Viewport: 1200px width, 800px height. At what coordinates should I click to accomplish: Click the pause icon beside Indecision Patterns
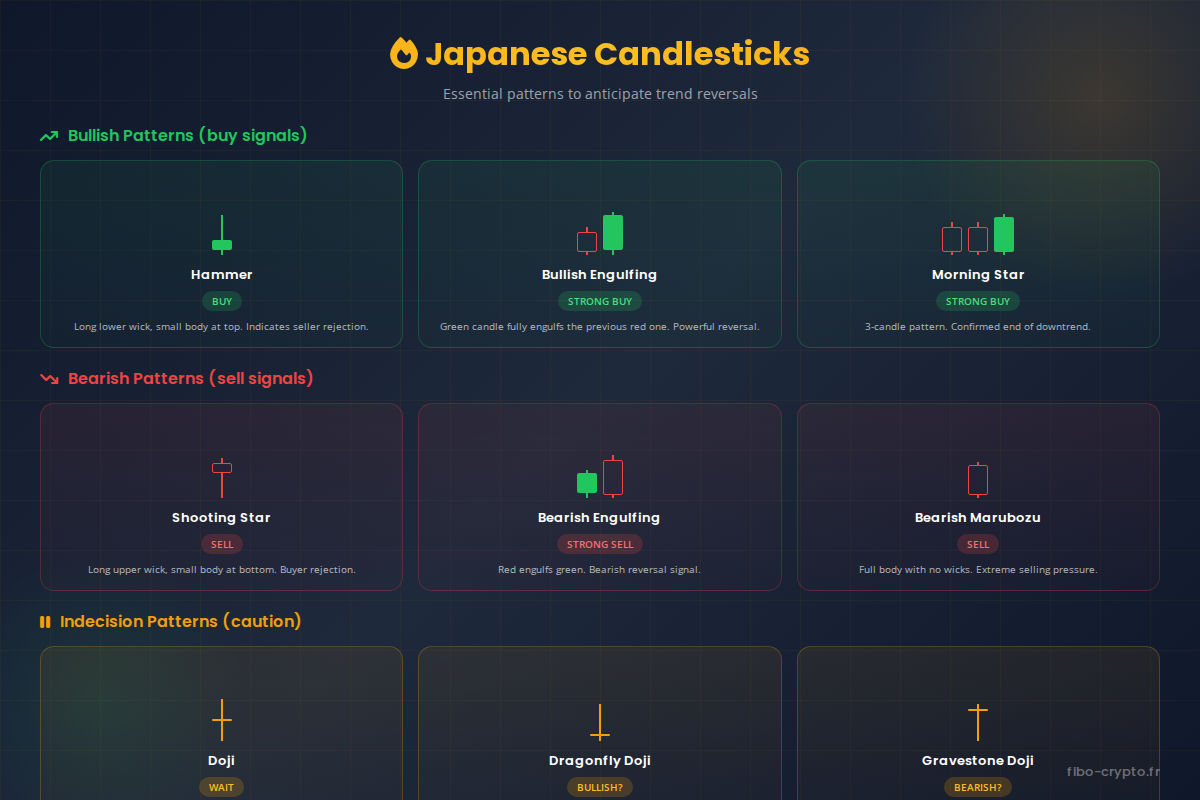pos(45,621)
